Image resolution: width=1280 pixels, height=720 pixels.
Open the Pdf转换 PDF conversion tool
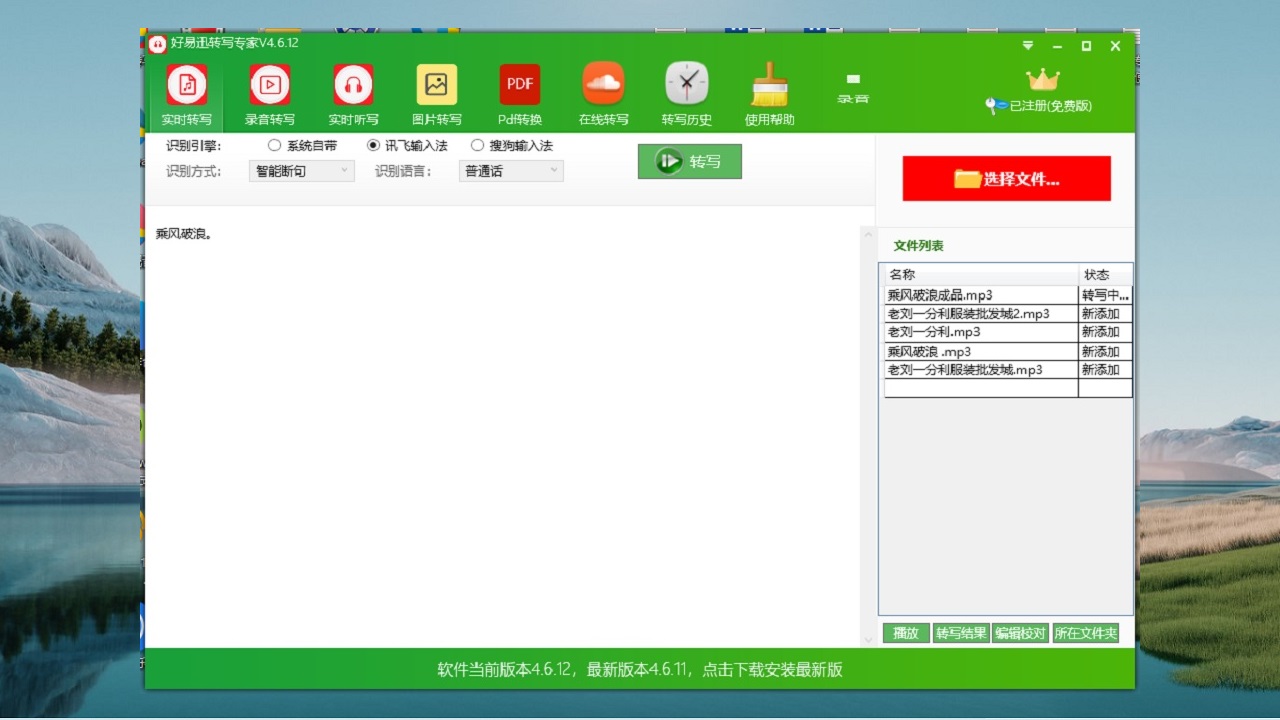(520, 96)
